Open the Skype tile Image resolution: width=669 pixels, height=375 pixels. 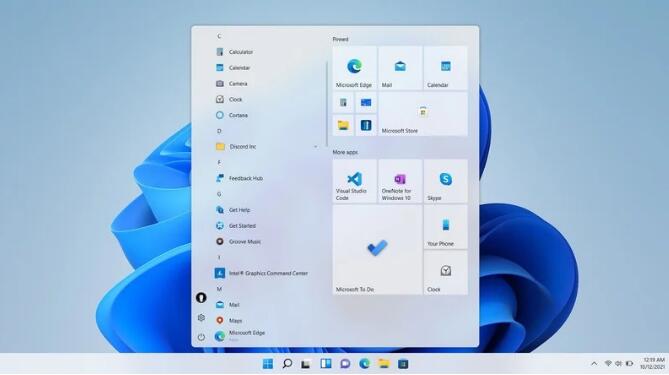[445, 181]
